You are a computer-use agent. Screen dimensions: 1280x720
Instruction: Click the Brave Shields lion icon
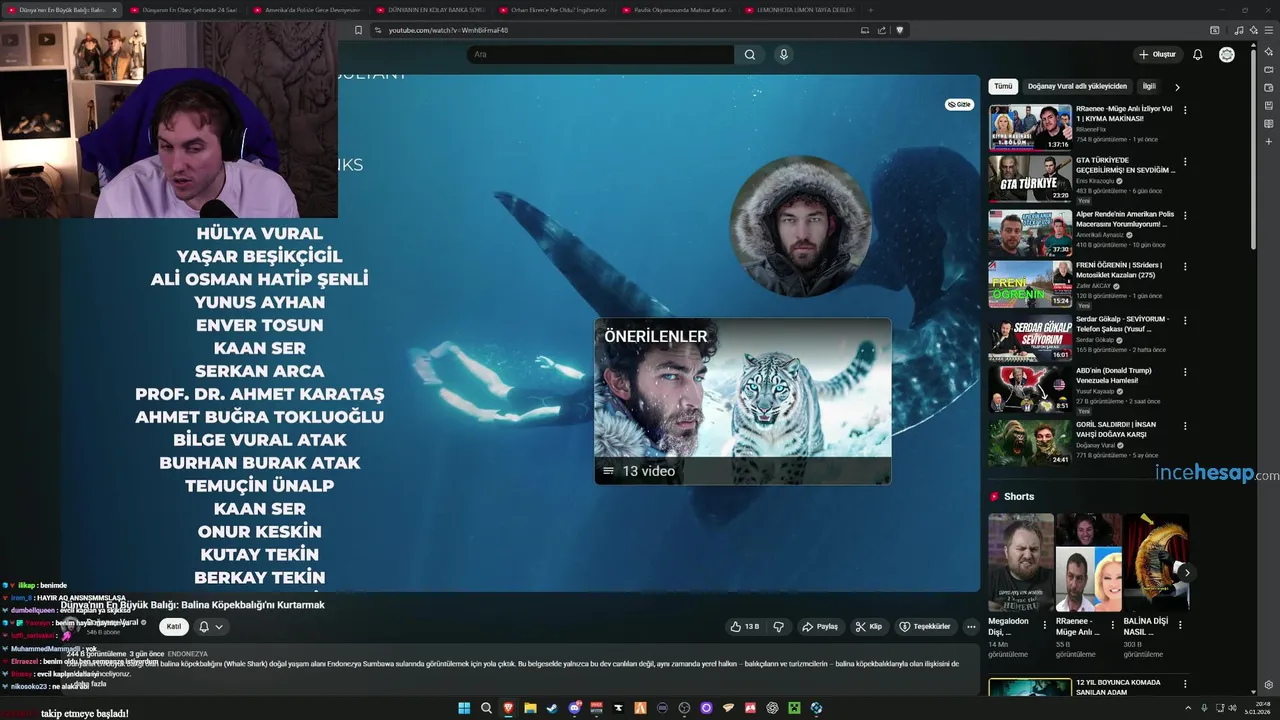pyautogui.click(x=899, y=30)
